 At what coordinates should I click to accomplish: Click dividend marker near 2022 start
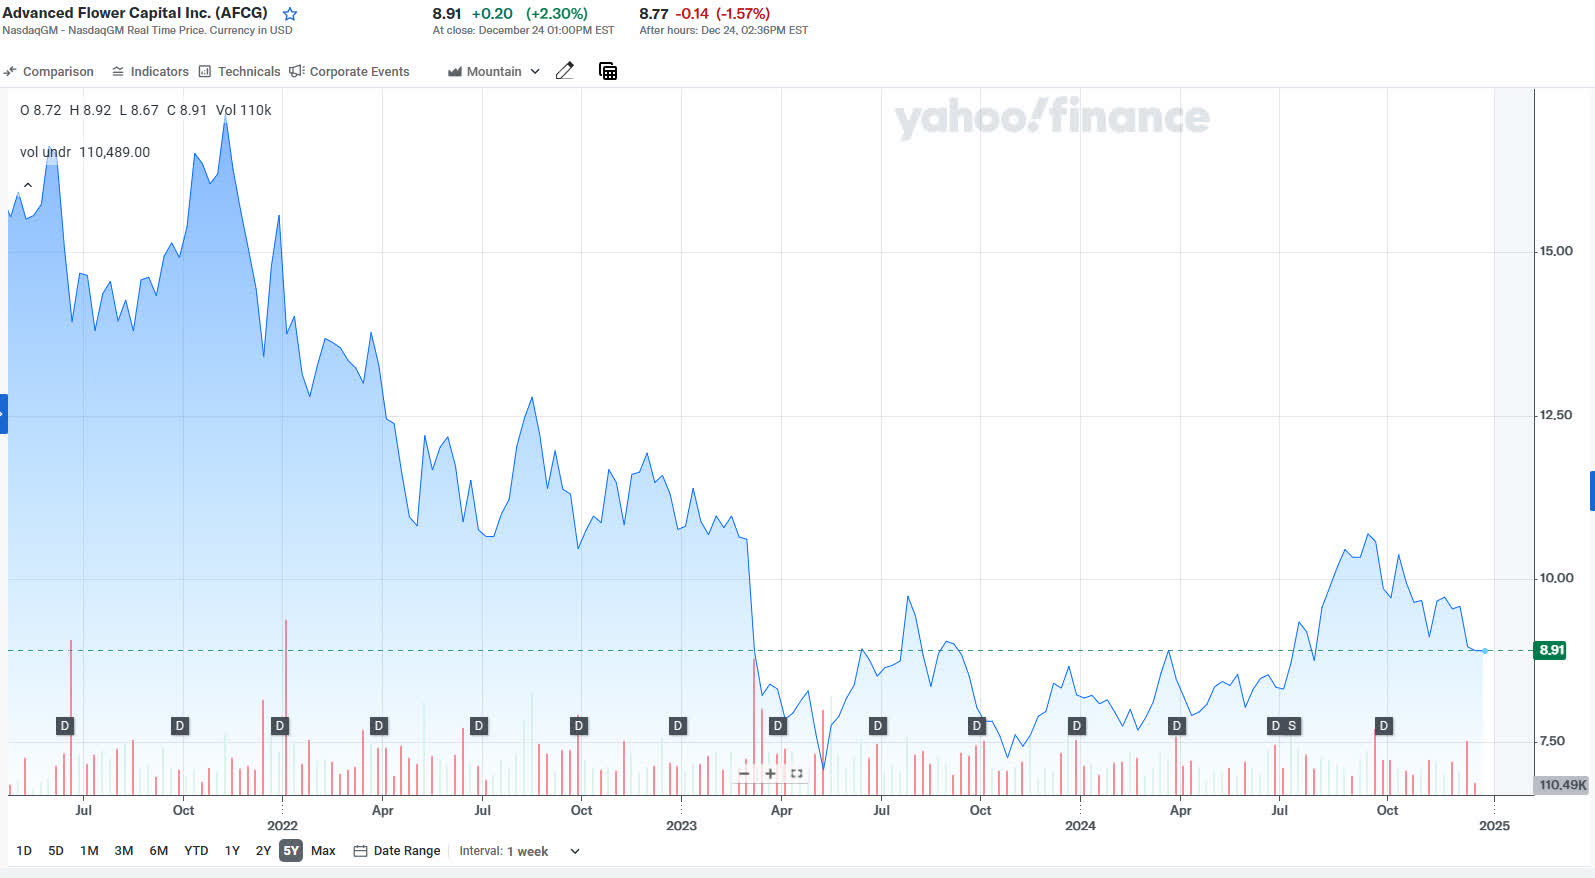280,726
